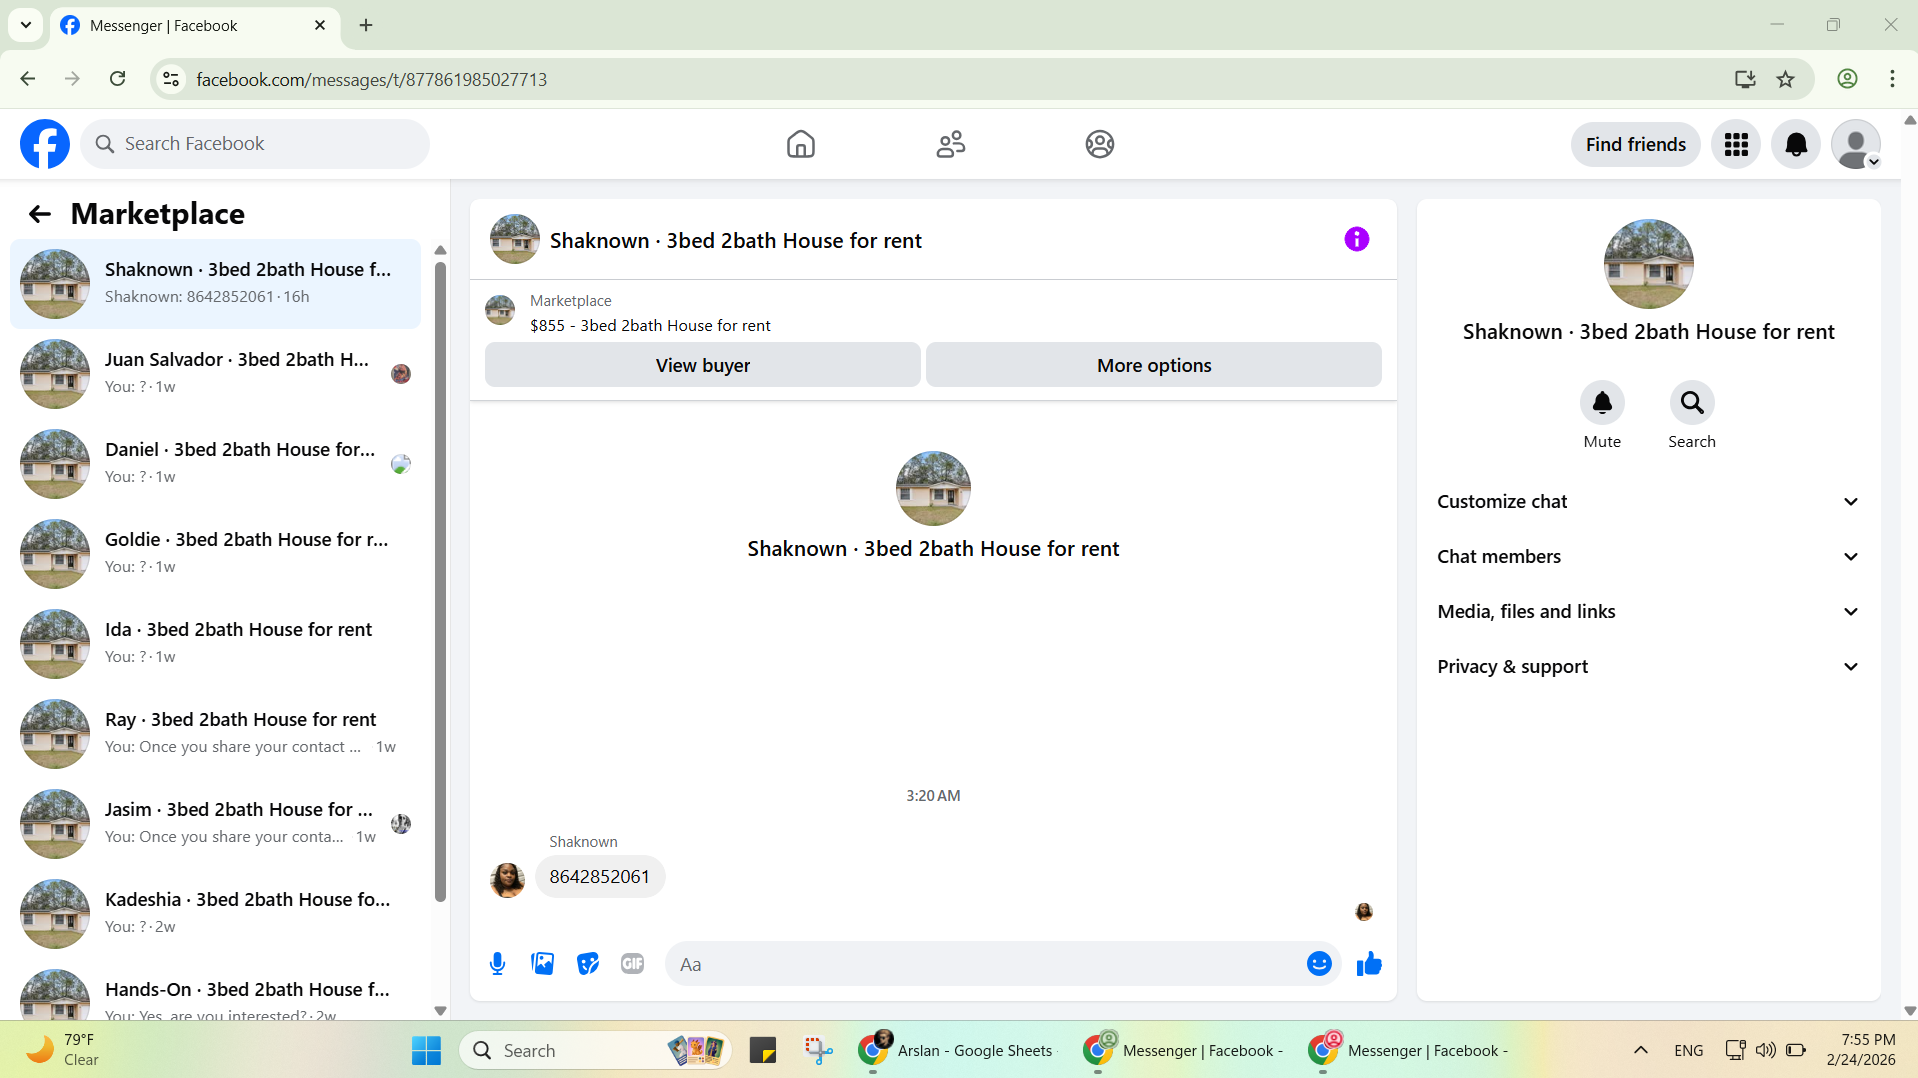Open Juan Salvador conversation

215,374
